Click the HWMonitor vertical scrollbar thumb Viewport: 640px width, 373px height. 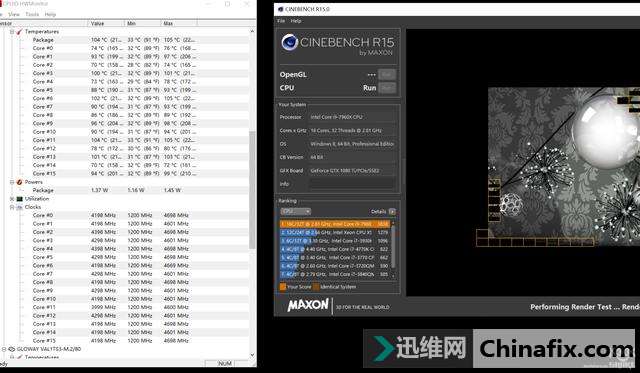coord(252,190)
